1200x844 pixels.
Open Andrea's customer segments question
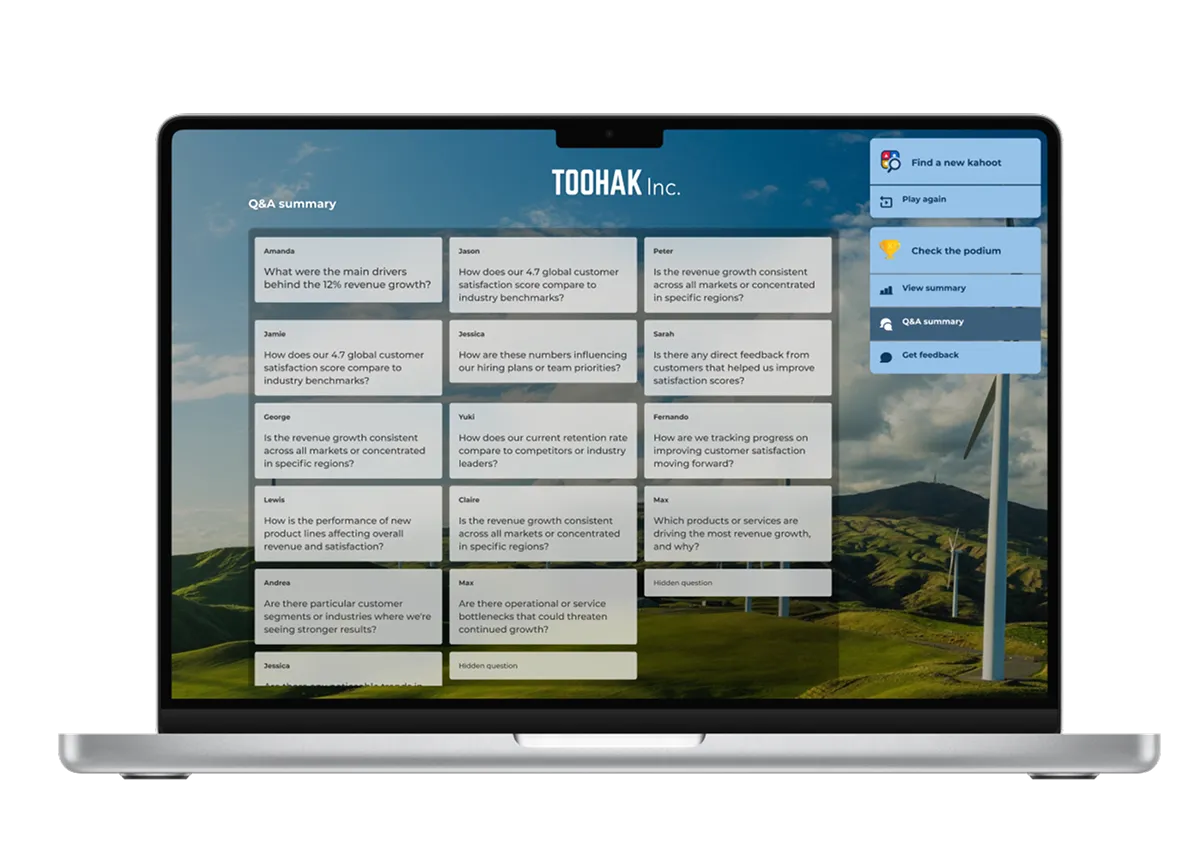[348, 607]
